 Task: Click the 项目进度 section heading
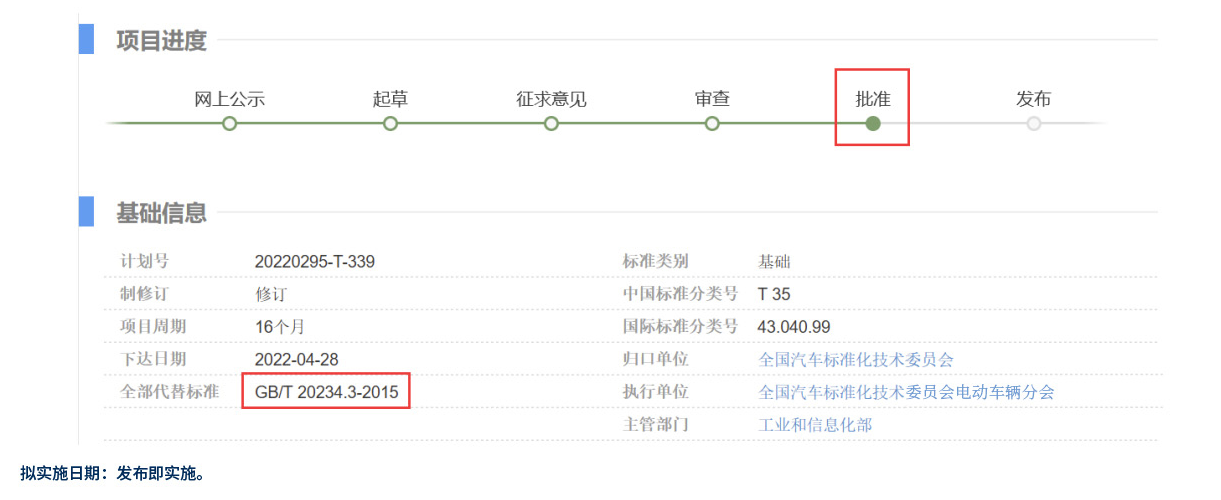click(x=161, y=41)
